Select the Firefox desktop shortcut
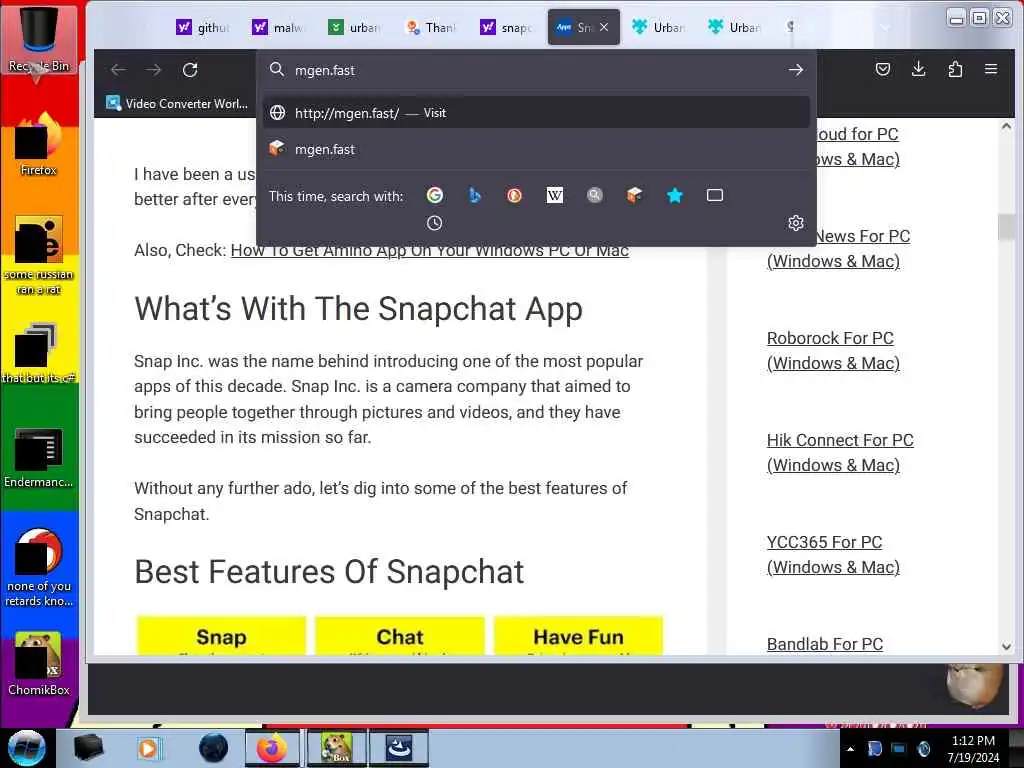Image resolution: width=1024 pixels, height=768 pixels. pyautogui.click(x=39, y=144)
